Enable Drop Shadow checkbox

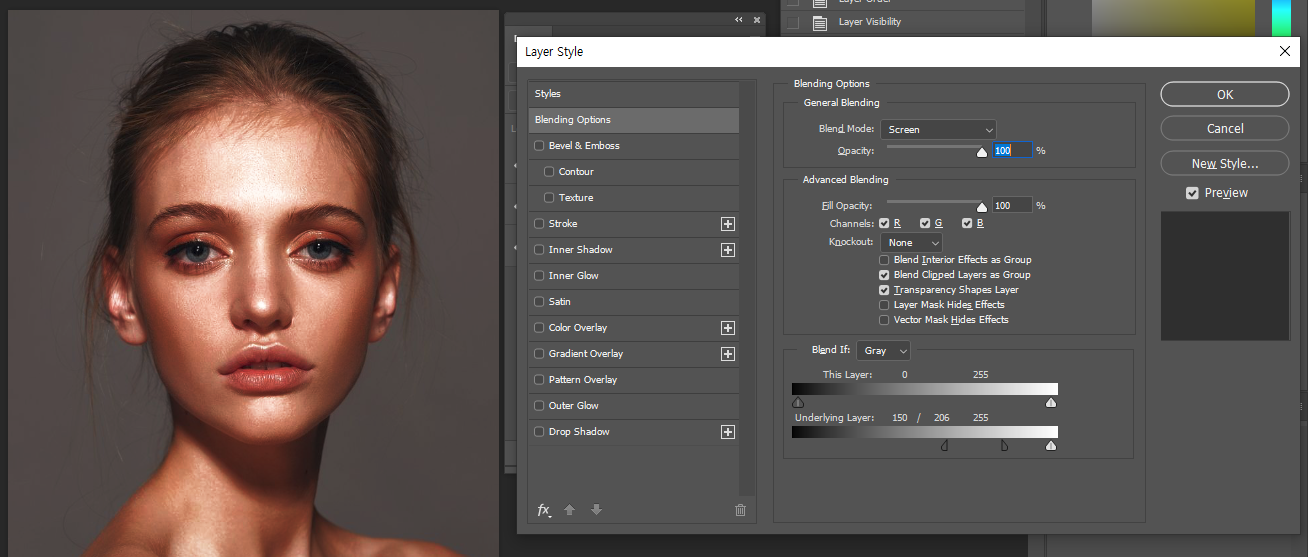tap(540, 432)
